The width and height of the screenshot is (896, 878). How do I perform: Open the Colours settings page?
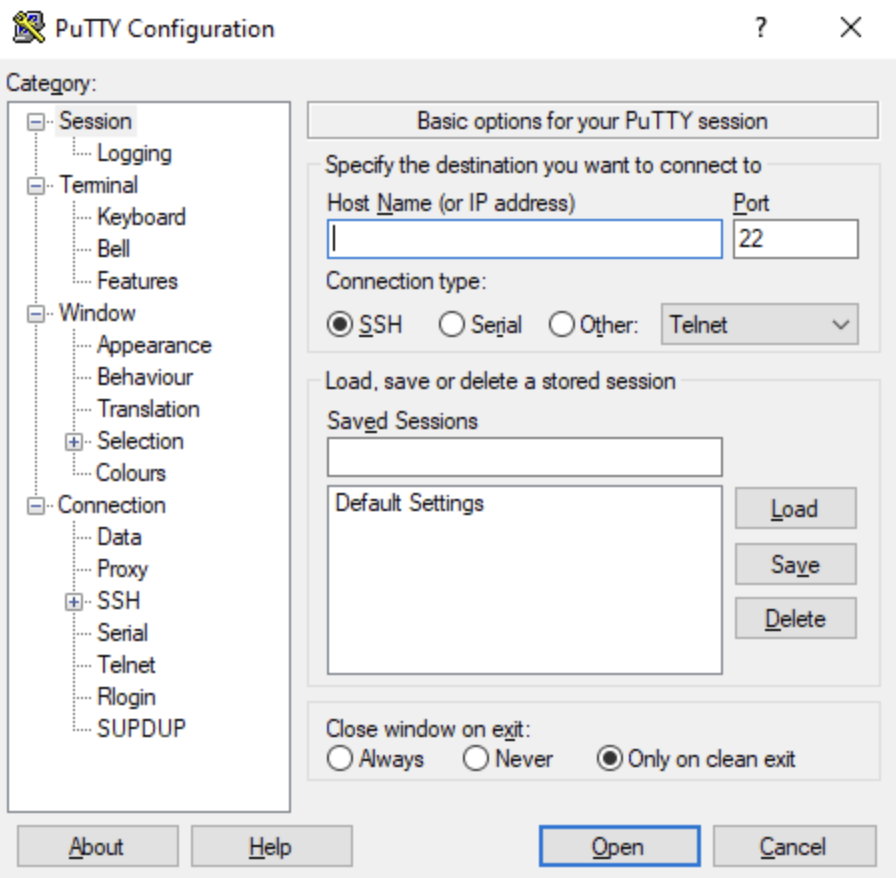point(131,472)
